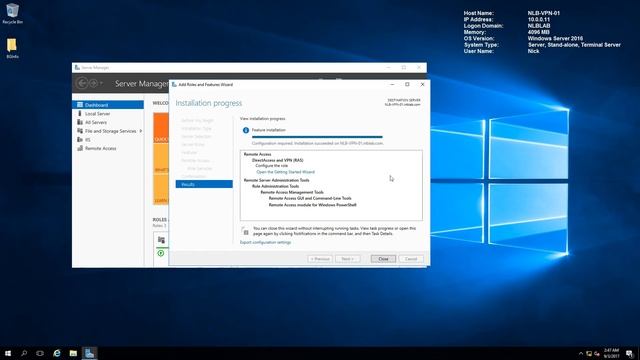
Task: Click the File and Storage Services icon
Action: pyautogui.click(x=80, y=131)
